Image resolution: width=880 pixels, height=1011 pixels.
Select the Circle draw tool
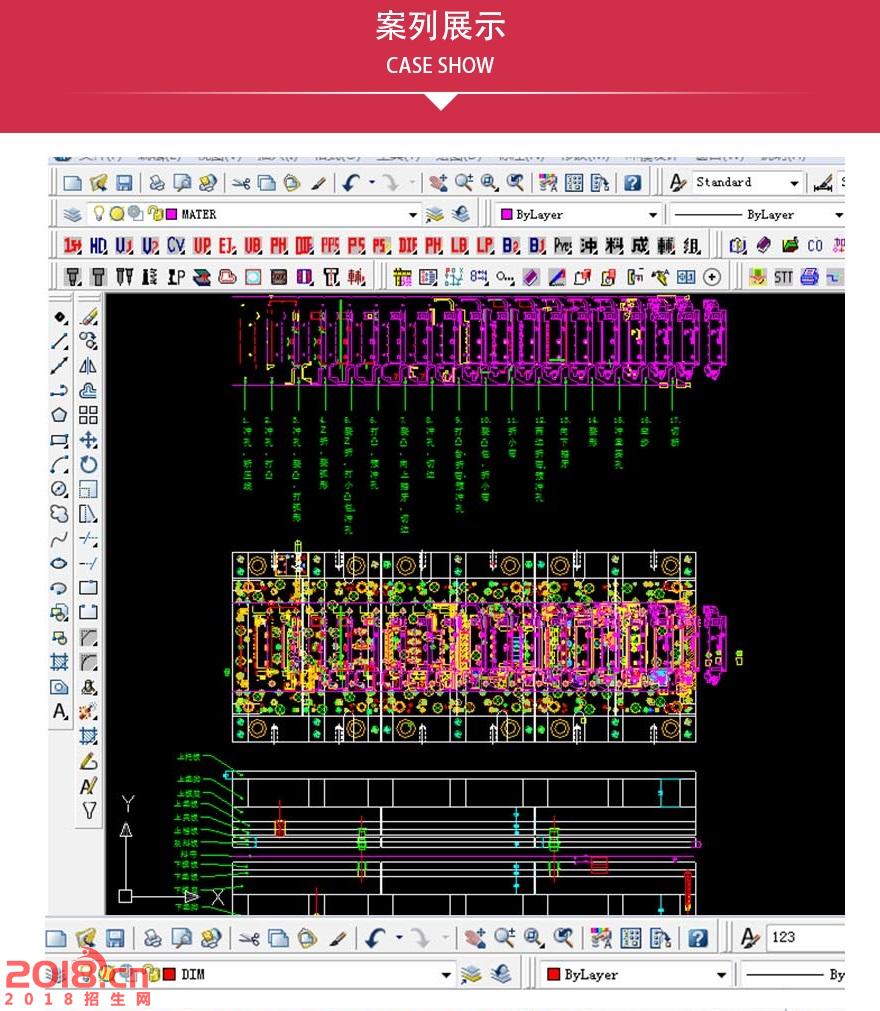pyautogui.click(x=59, y=489)
